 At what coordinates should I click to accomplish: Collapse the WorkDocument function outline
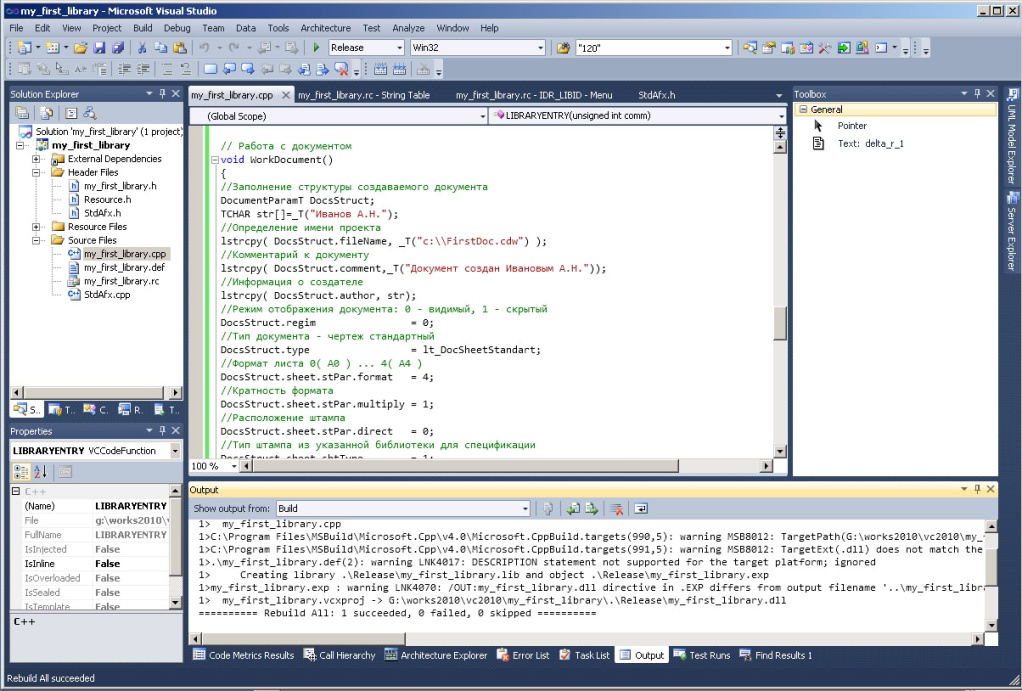pos(214,160)
